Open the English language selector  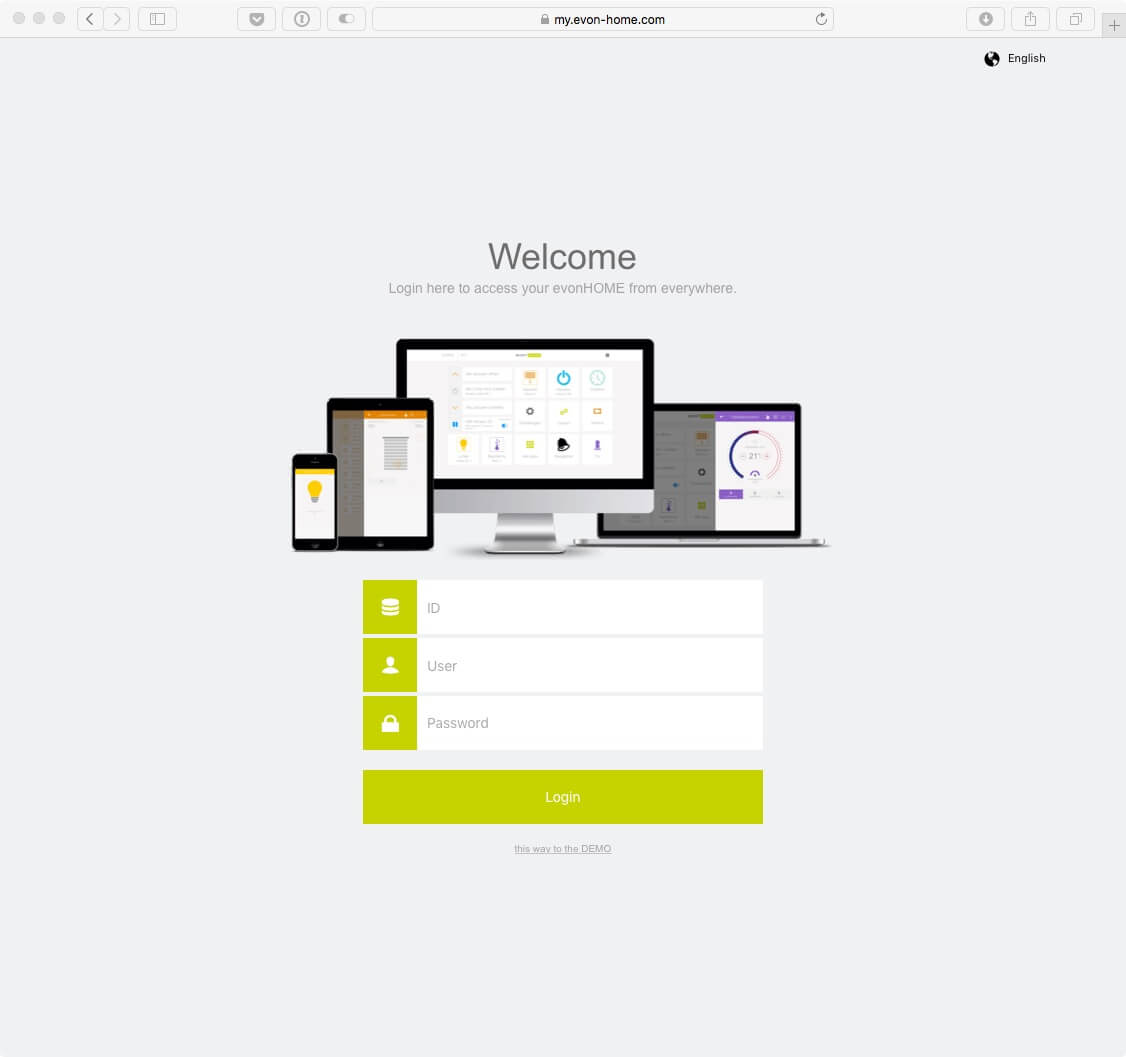pos(1027,58)
